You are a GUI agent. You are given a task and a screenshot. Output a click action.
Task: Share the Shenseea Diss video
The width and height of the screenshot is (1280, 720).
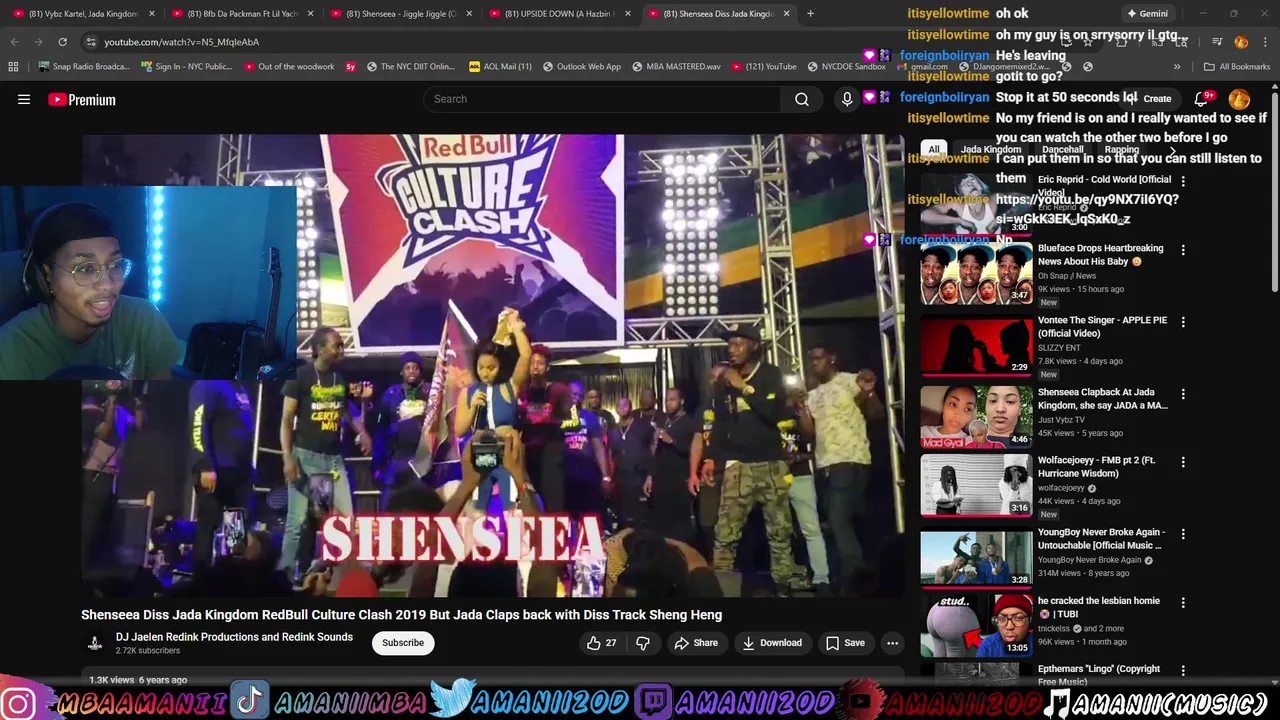(x=696, y=643)
